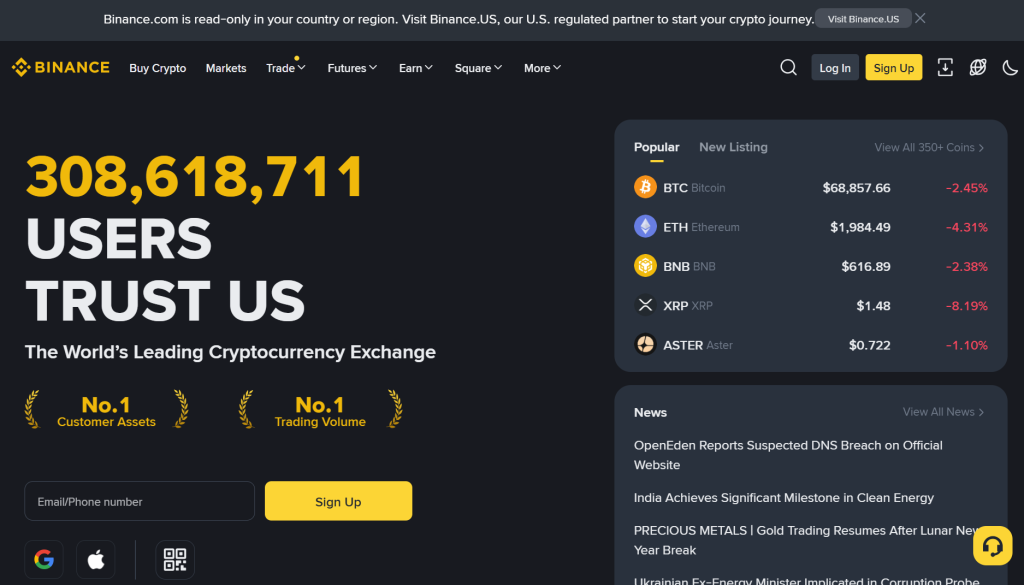Open the Markets menu item

(226, 68)
